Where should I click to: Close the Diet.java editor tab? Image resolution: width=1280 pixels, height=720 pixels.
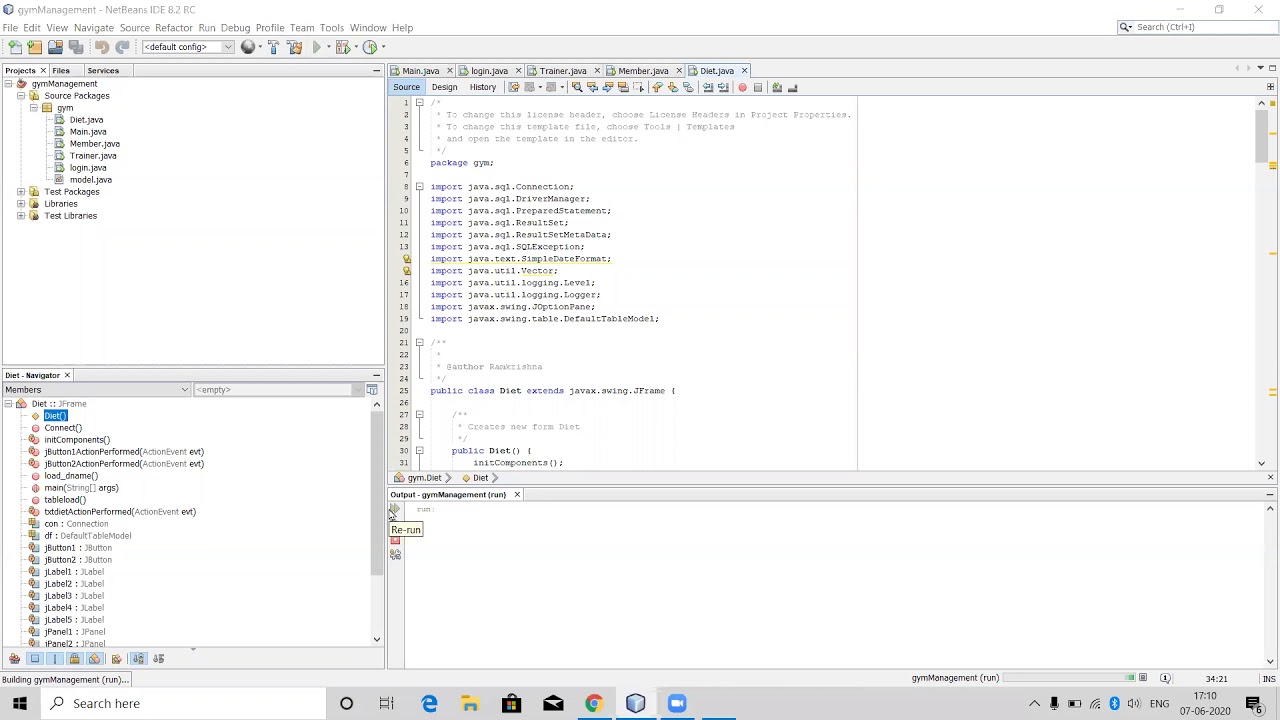744,71
